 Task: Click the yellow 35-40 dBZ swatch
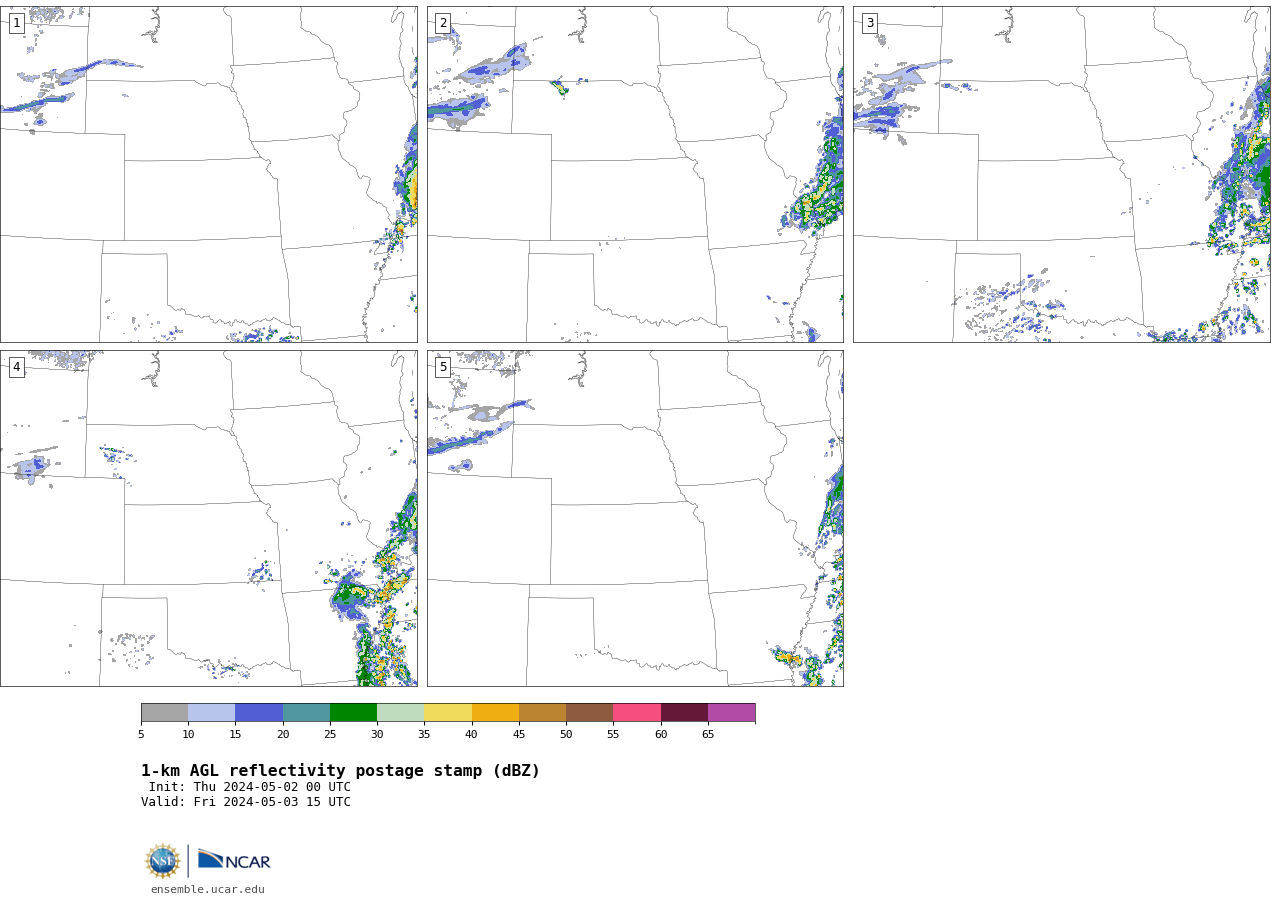pos(448,713)
